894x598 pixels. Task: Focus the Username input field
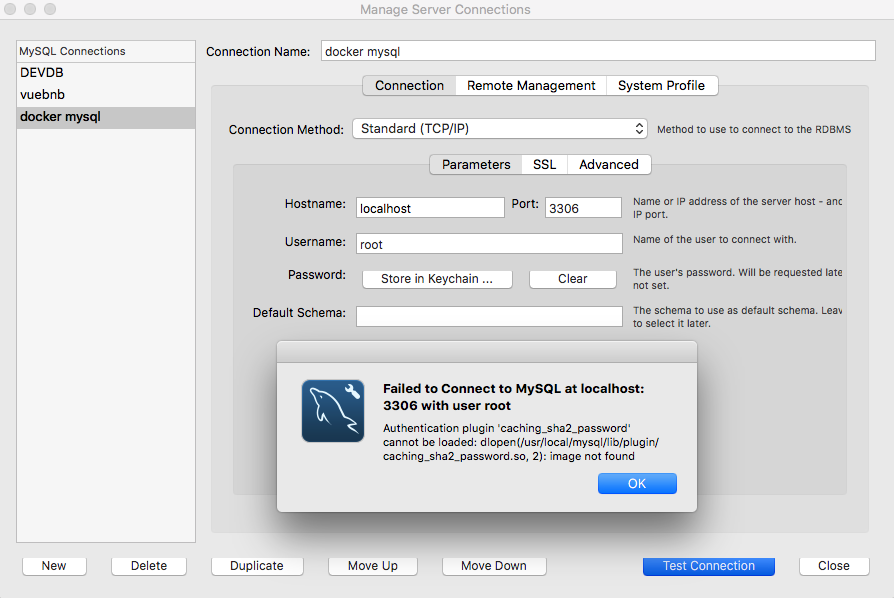click(x=489, y=244)
